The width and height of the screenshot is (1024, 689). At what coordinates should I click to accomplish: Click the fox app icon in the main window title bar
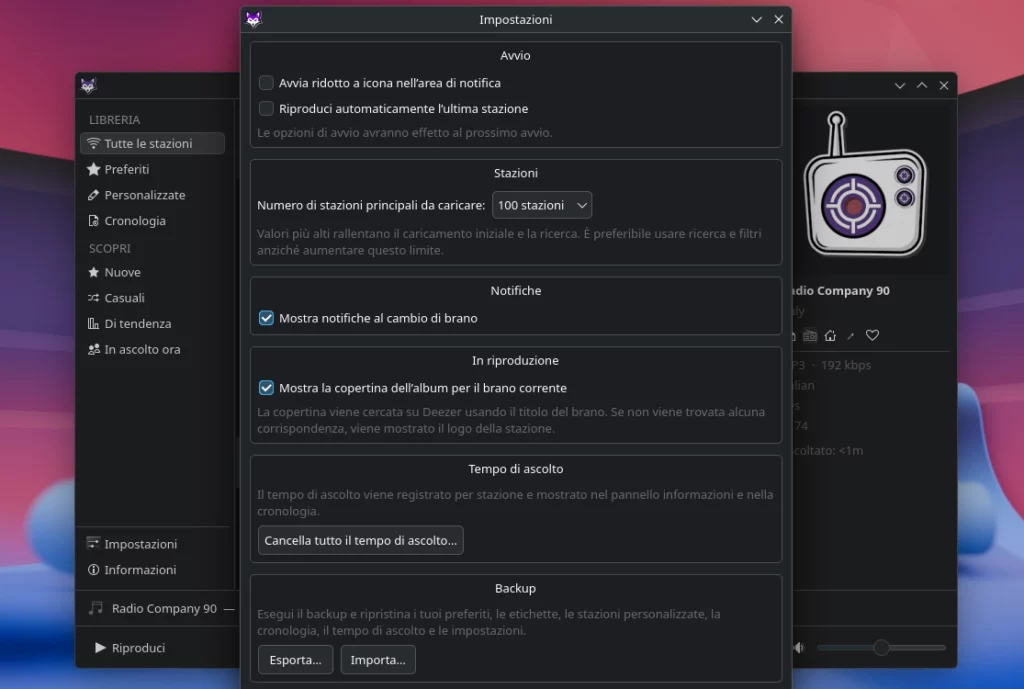pyautogui.click(x=88, y=86)
